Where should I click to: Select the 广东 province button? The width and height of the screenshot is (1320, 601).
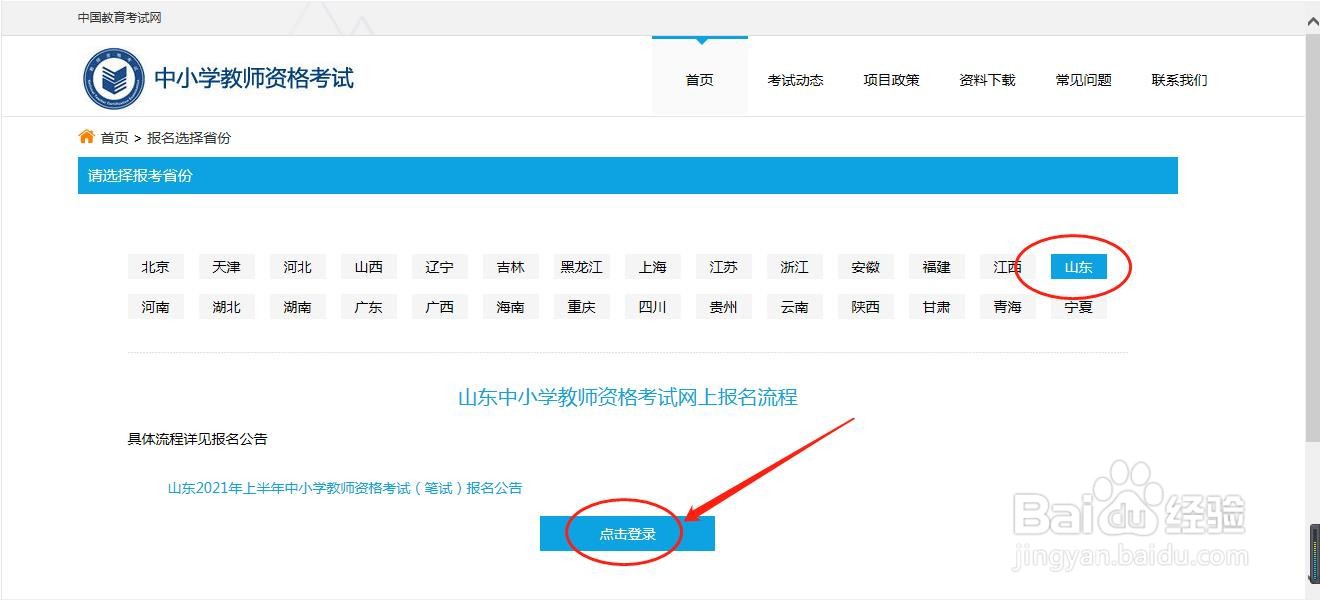[368, 306]
